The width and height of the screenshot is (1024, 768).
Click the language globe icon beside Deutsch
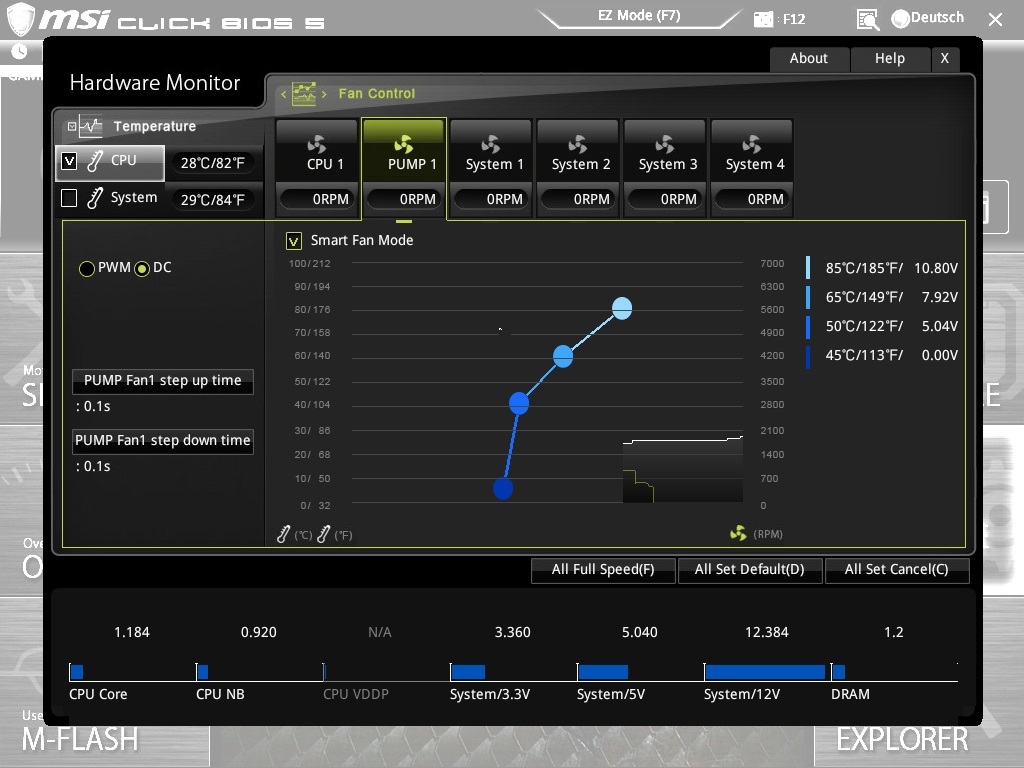pos(900,18)
